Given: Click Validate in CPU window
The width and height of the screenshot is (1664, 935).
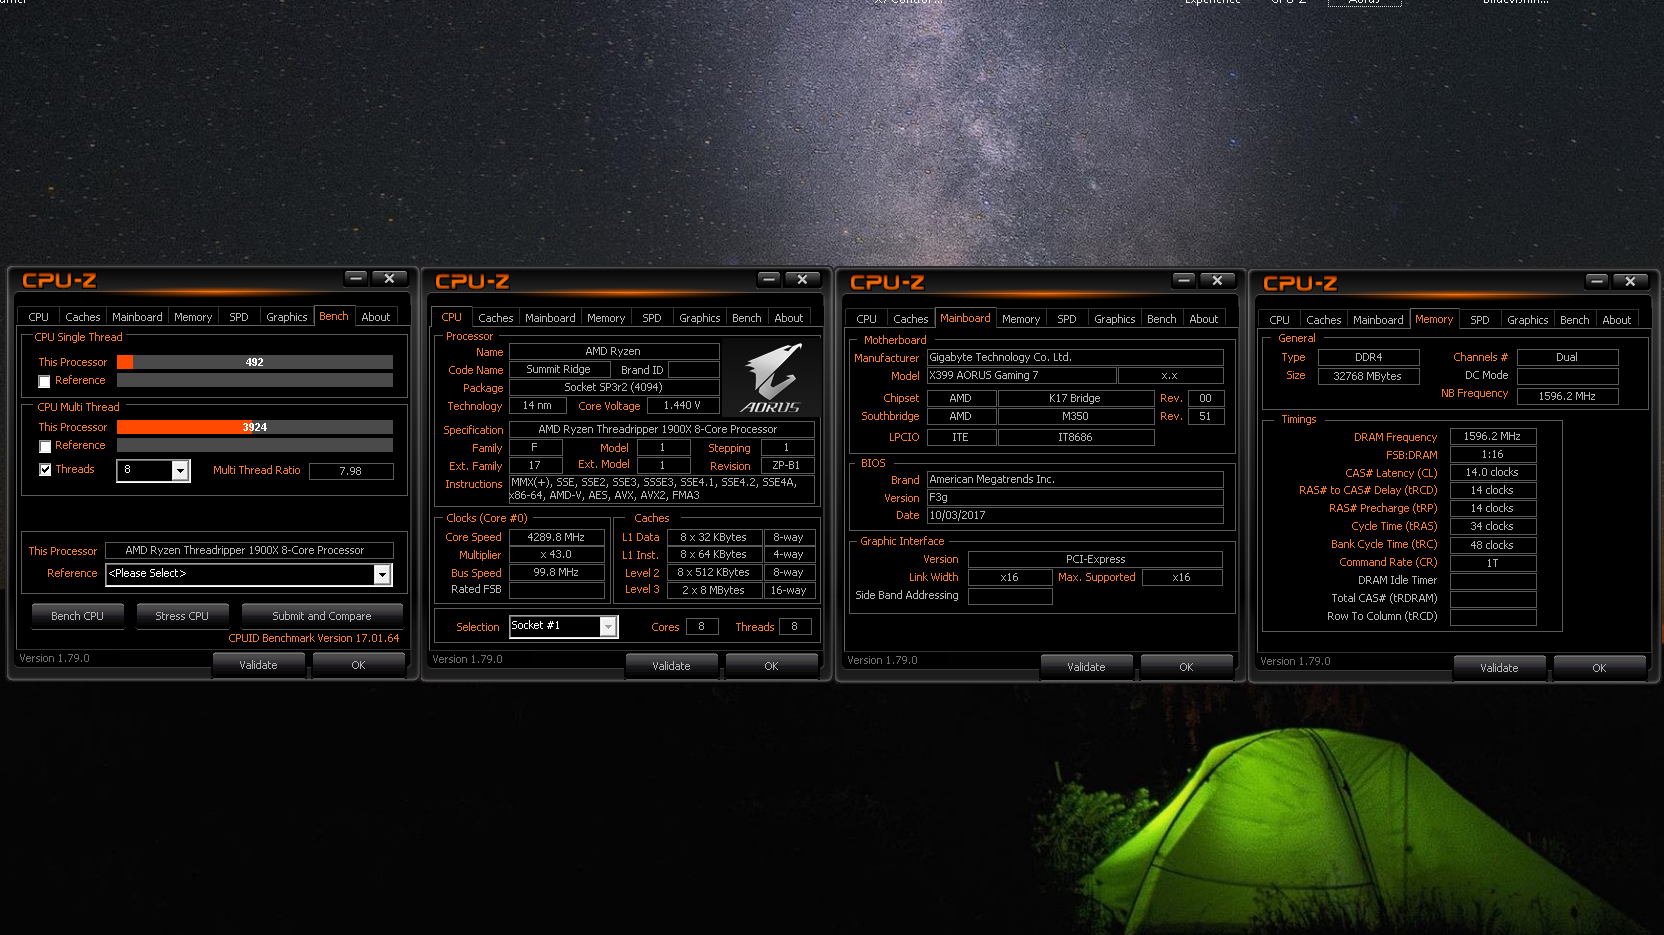Looking at the screenshot, I should [x=672, y=666].
